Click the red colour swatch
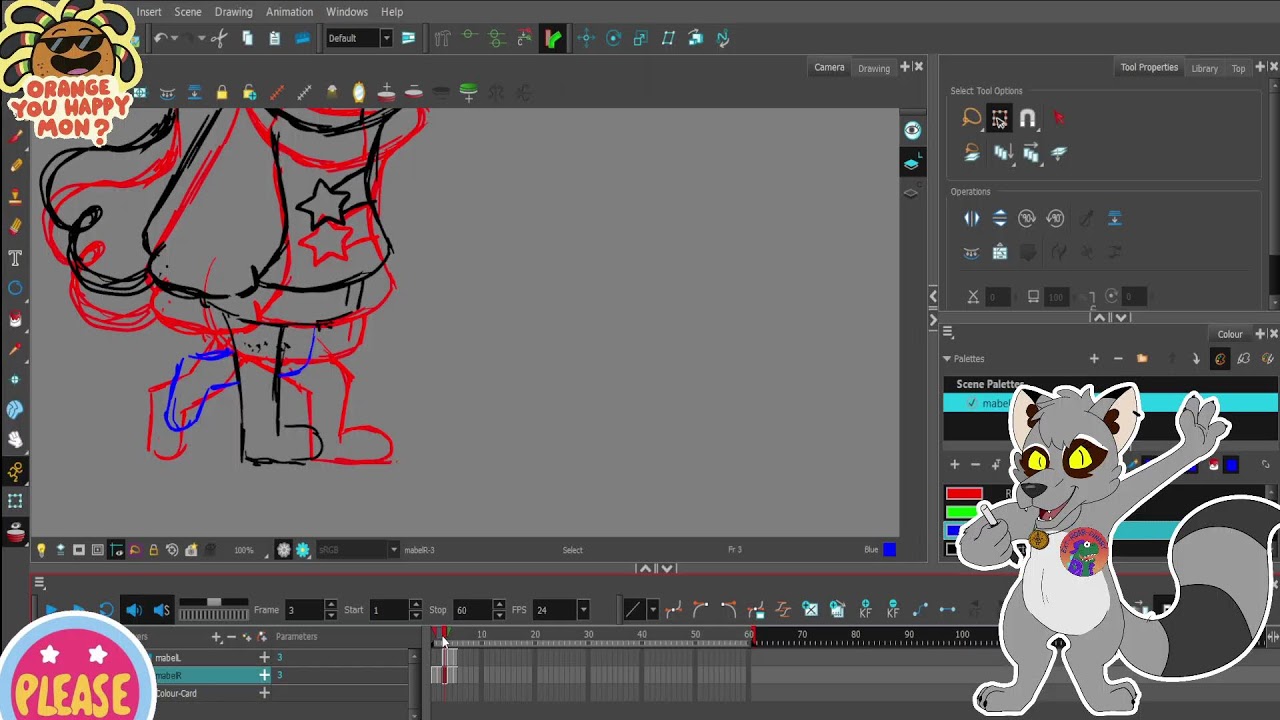 [964, 494]
